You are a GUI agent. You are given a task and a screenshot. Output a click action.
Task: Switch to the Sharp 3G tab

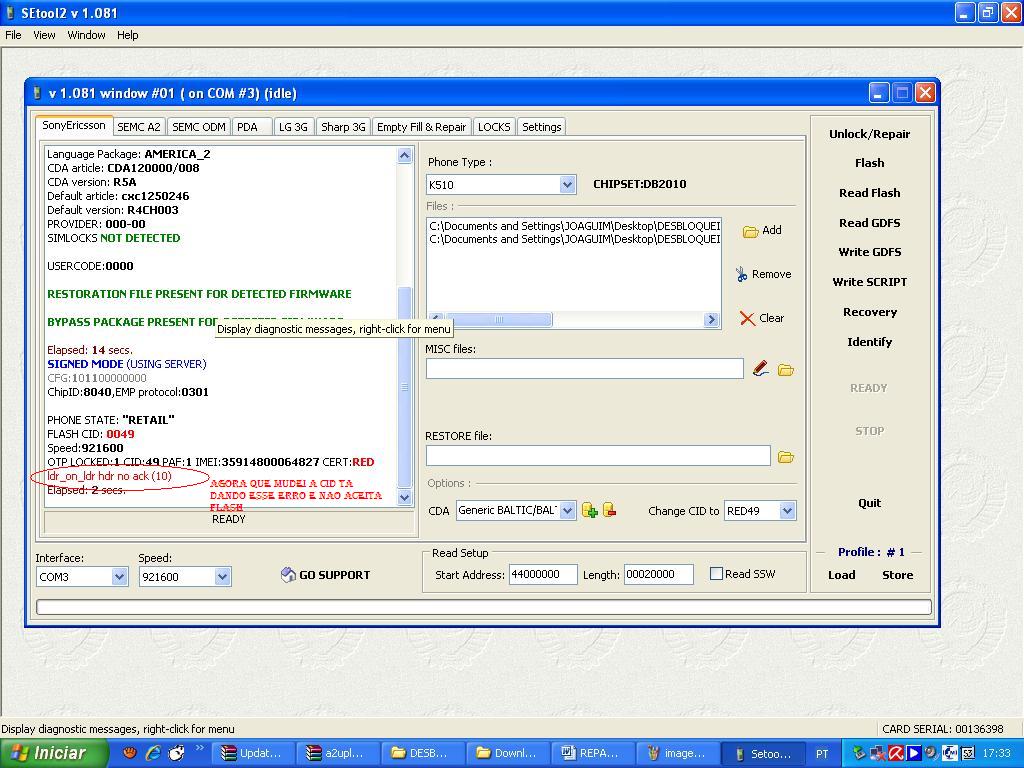pos(343,127)
